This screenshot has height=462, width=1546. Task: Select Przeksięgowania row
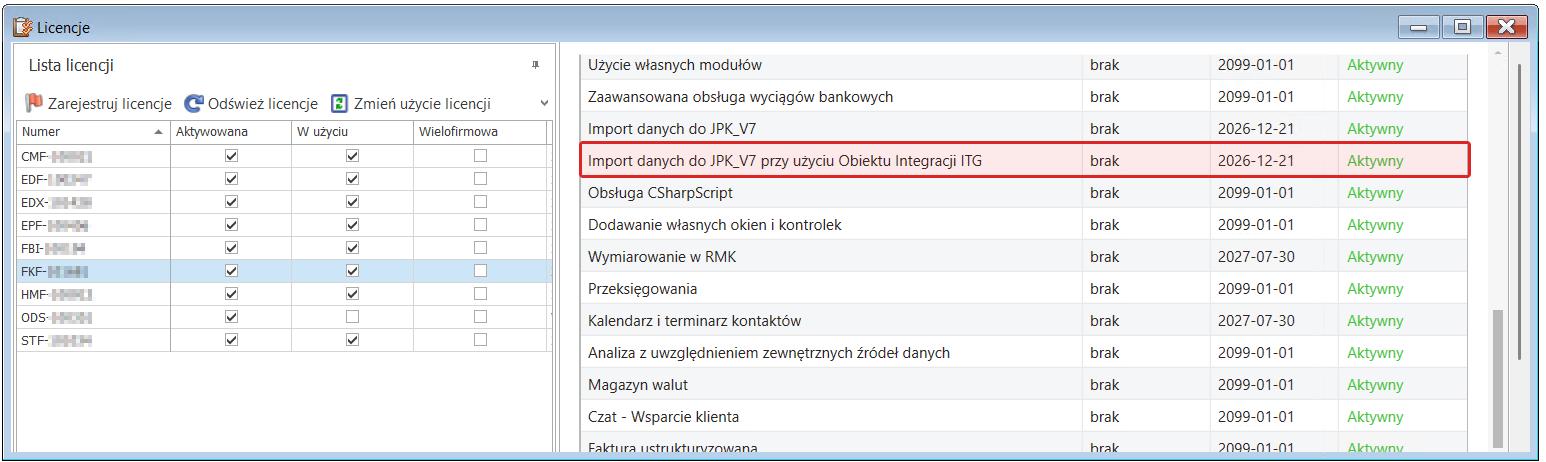coord(1025,289)
